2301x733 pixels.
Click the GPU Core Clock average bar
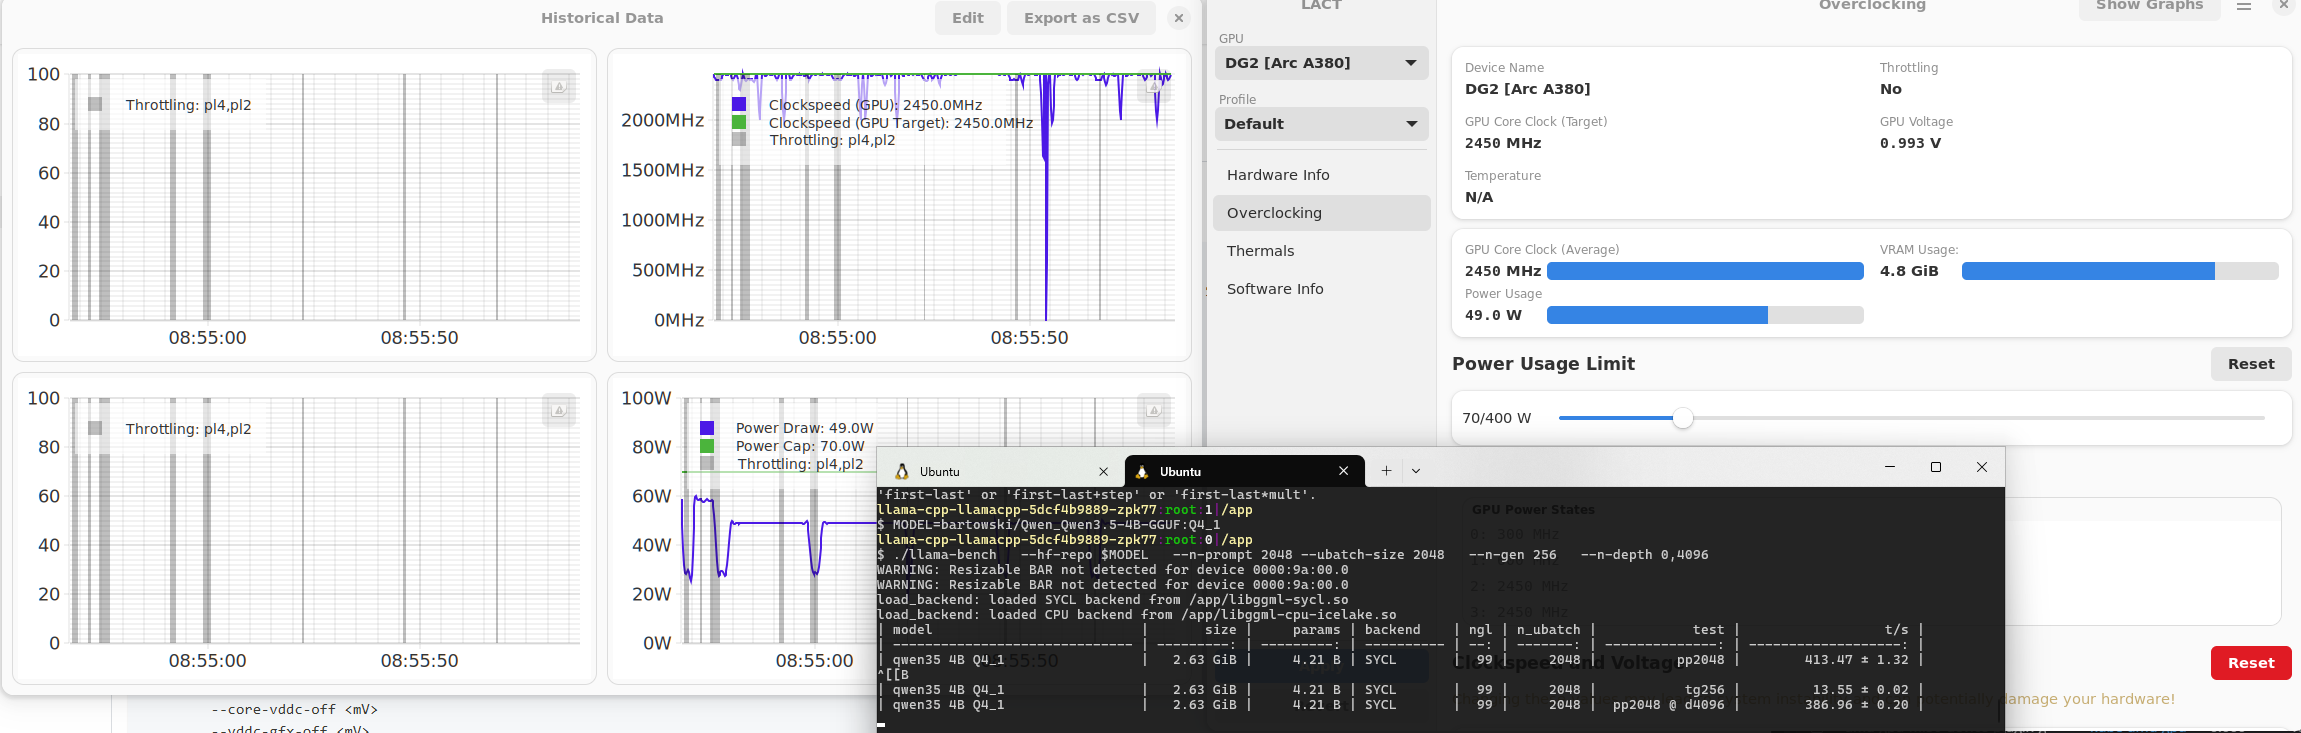tap(1705, 271)
